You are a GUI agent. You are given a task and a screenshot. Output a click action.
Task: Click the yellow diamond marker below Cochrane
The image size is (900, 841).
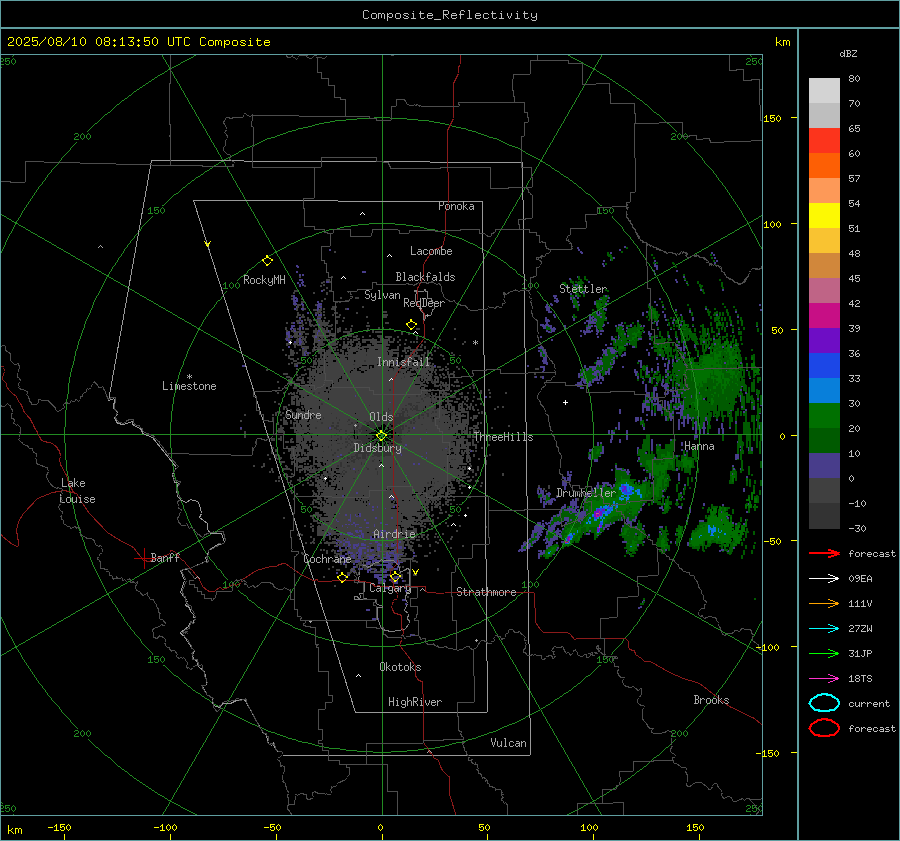342,577
